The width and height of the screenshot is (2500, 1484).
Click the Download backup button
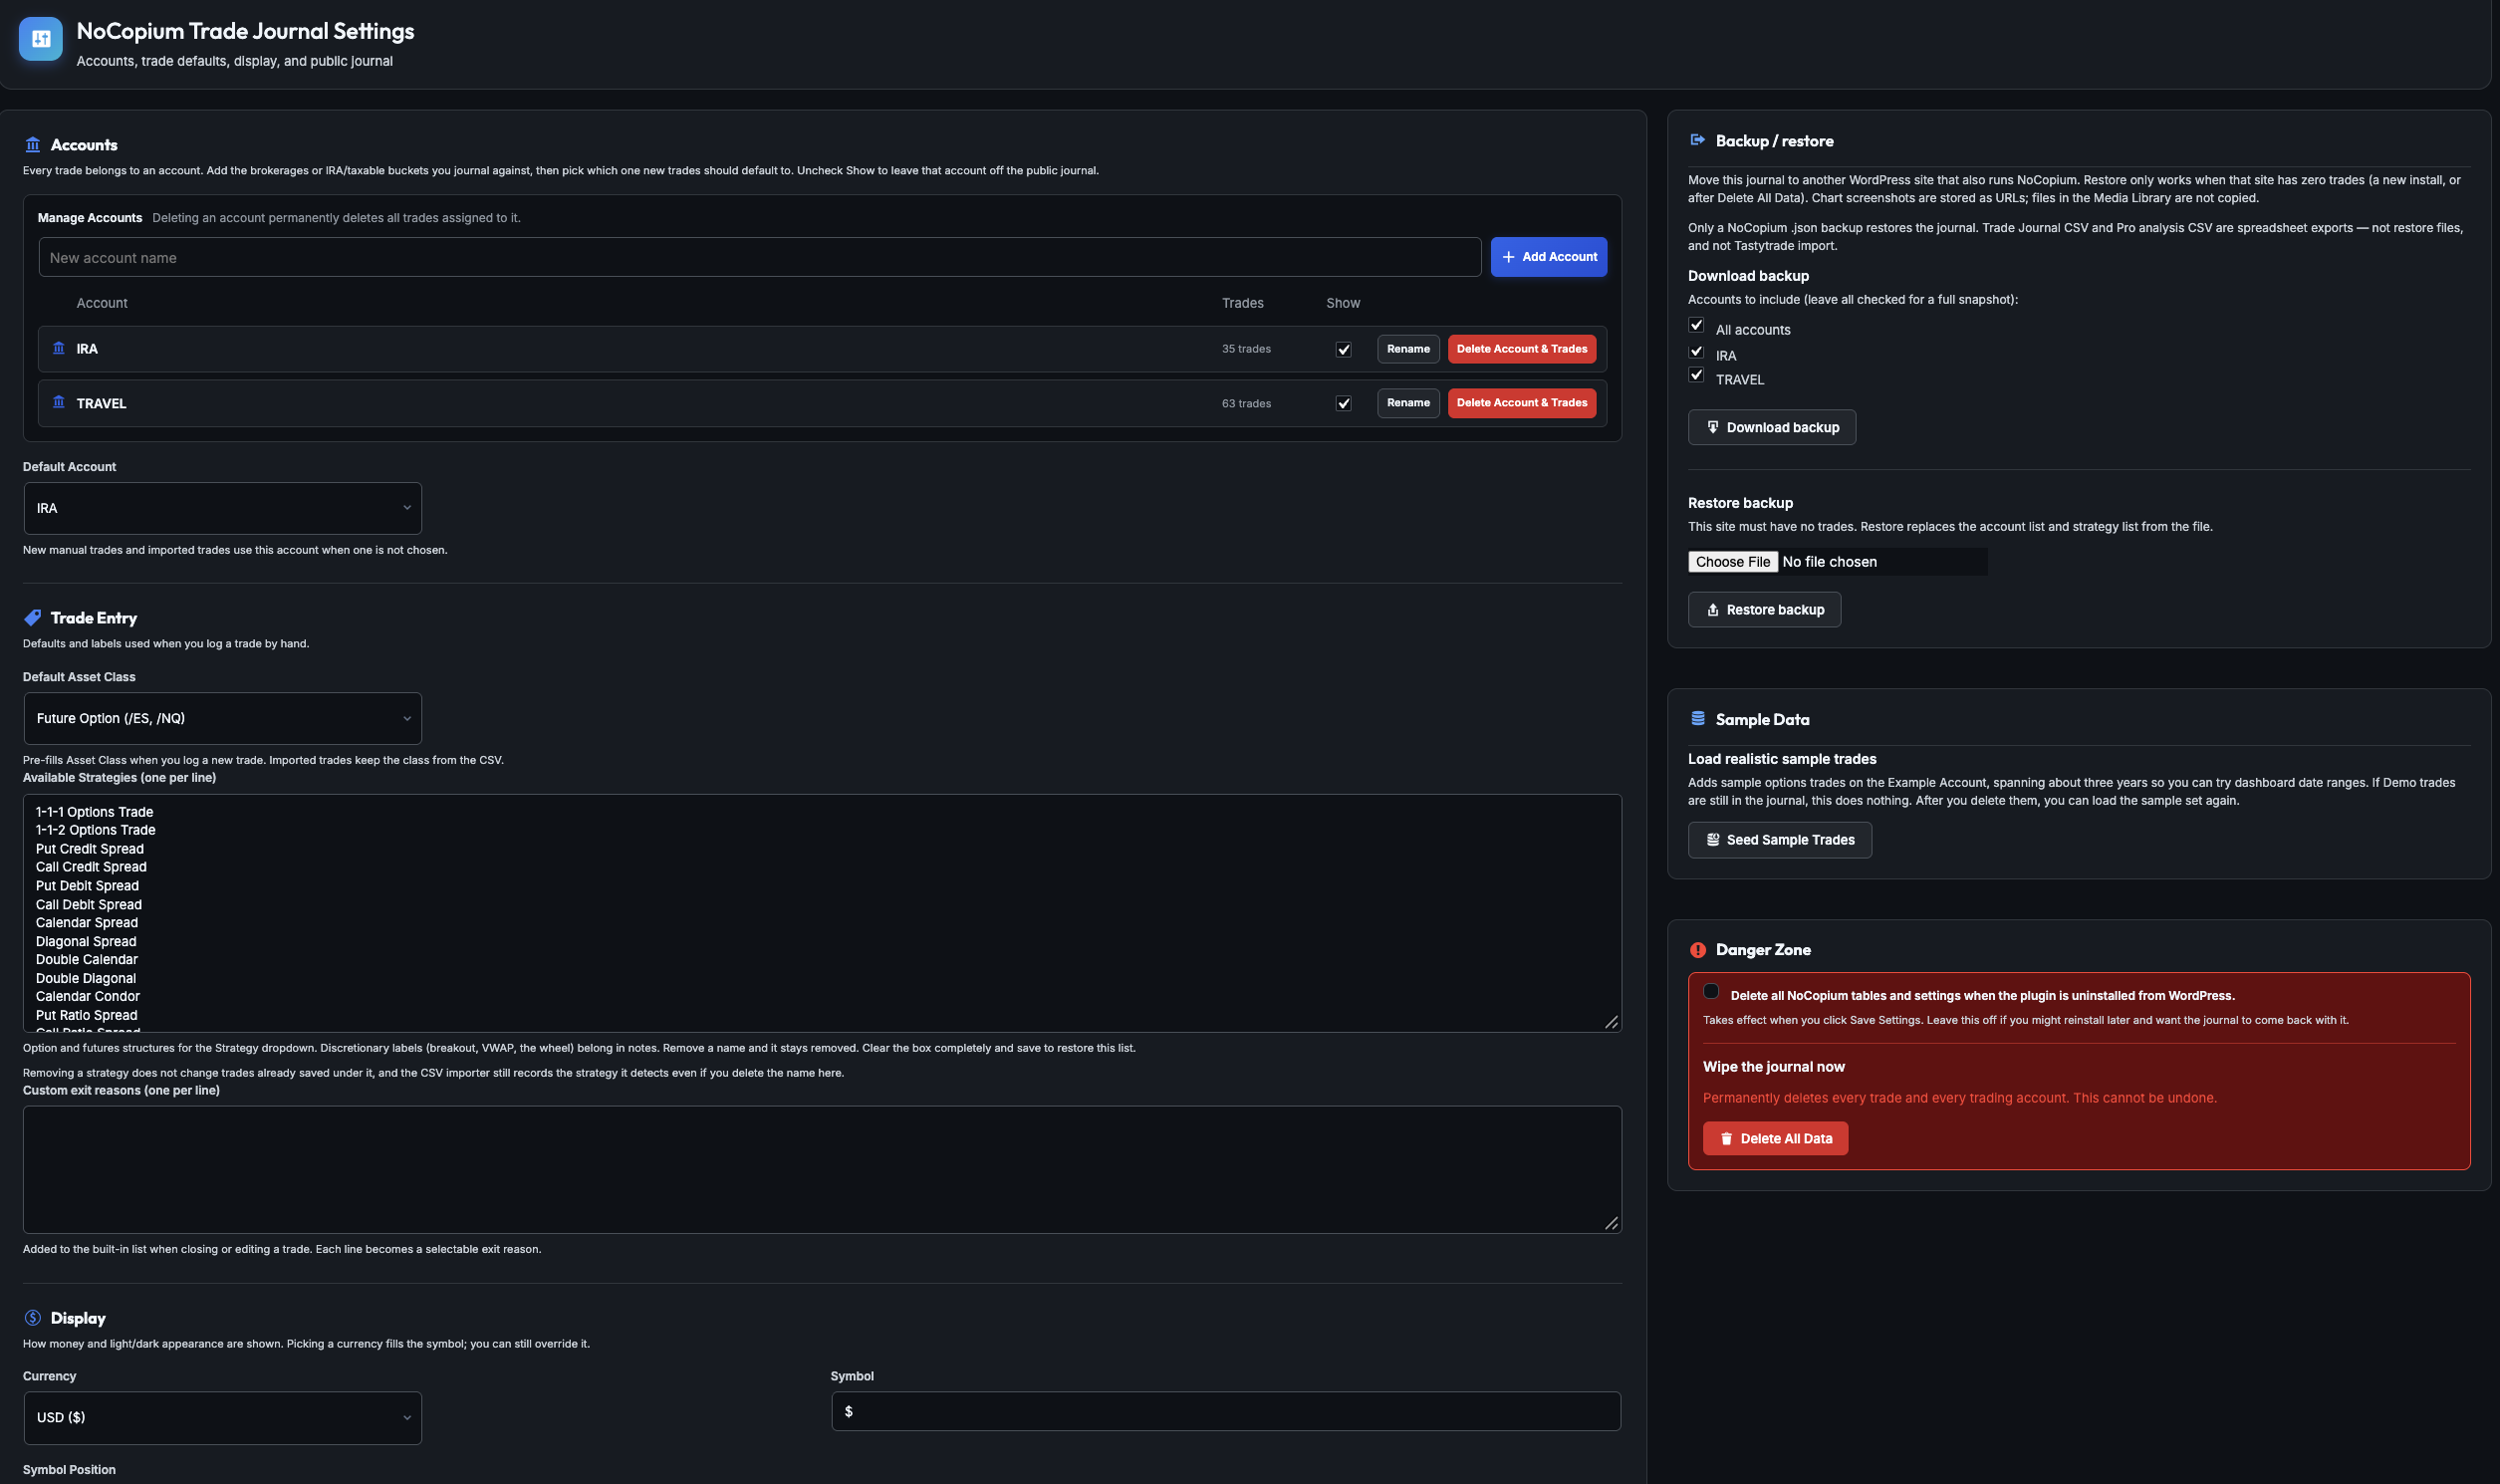coord(1771,427)
